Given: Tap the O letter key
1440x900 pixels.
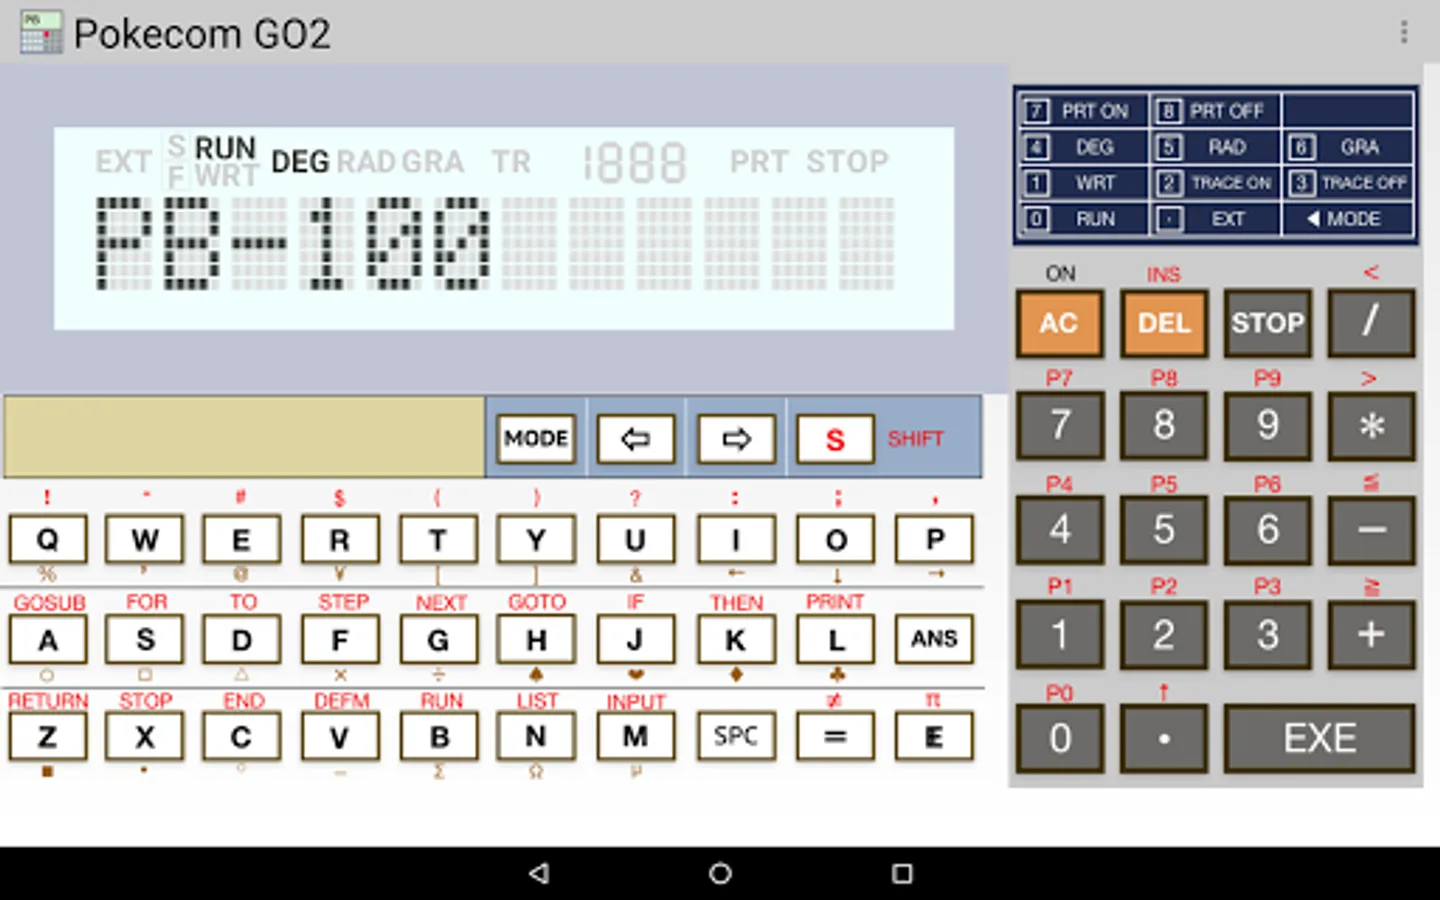Looking at the screenshot, I should 836,540.
